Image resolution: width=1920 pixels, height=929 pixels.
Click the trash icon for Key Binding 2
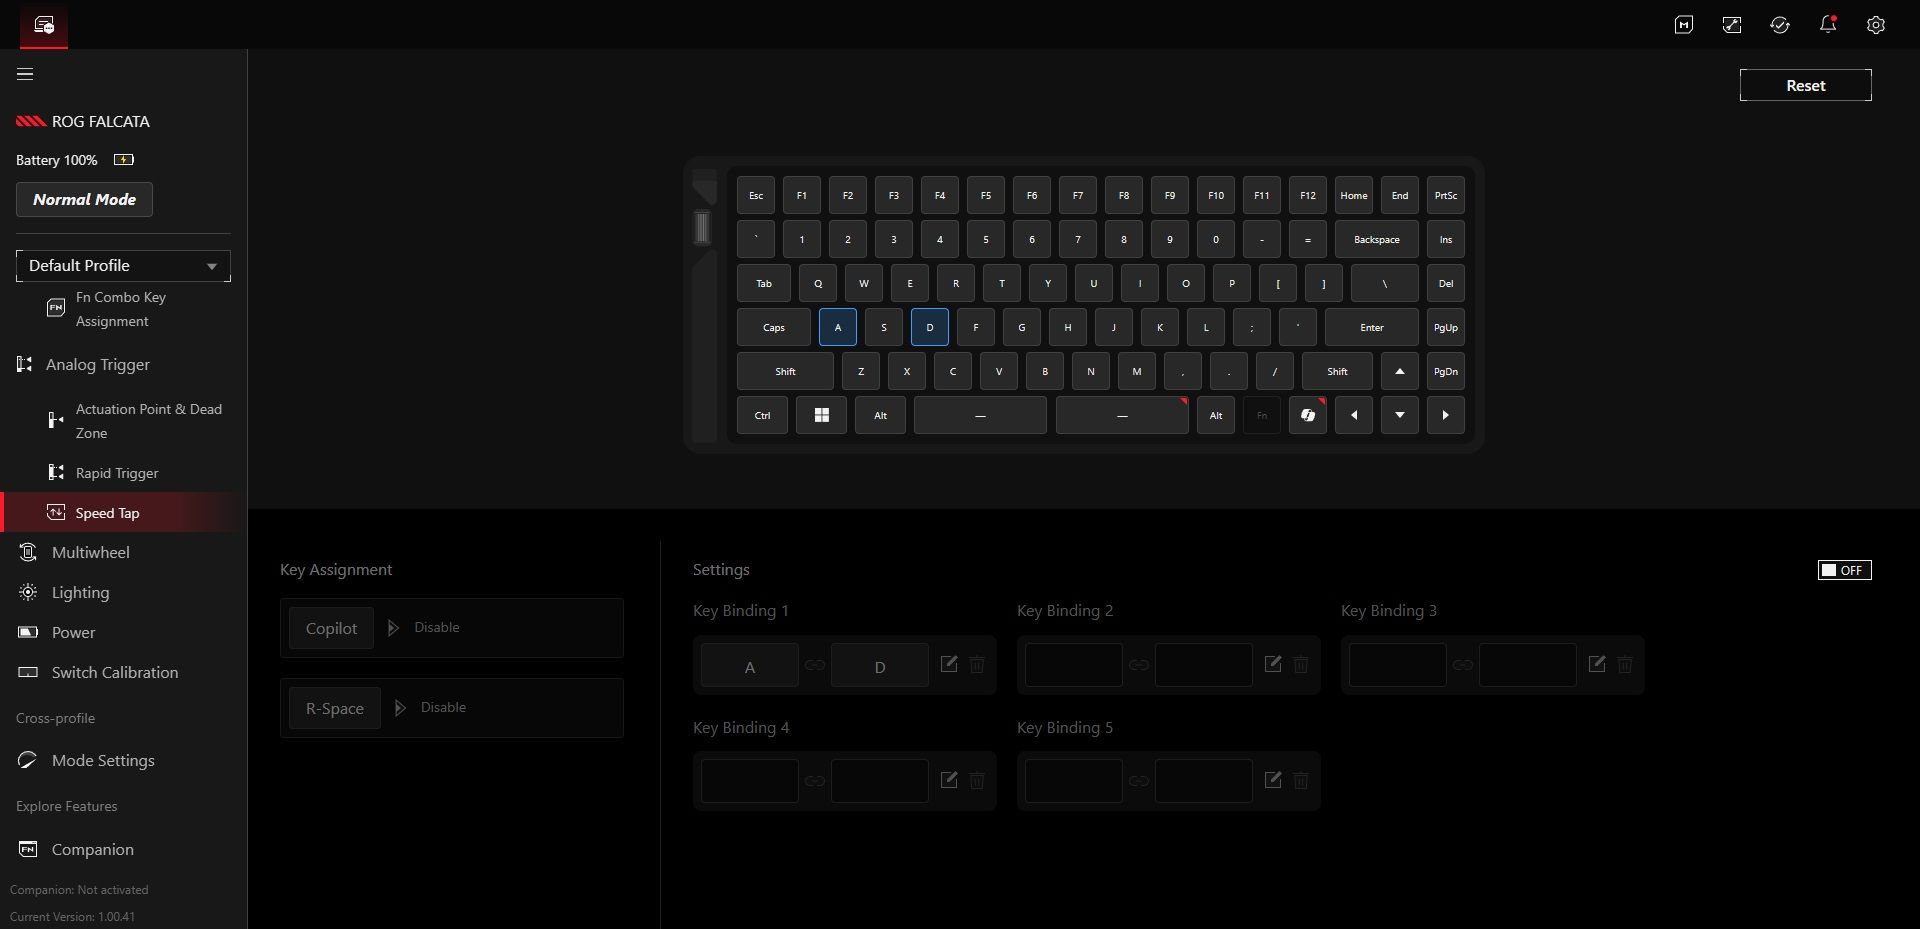[1301, 664]
